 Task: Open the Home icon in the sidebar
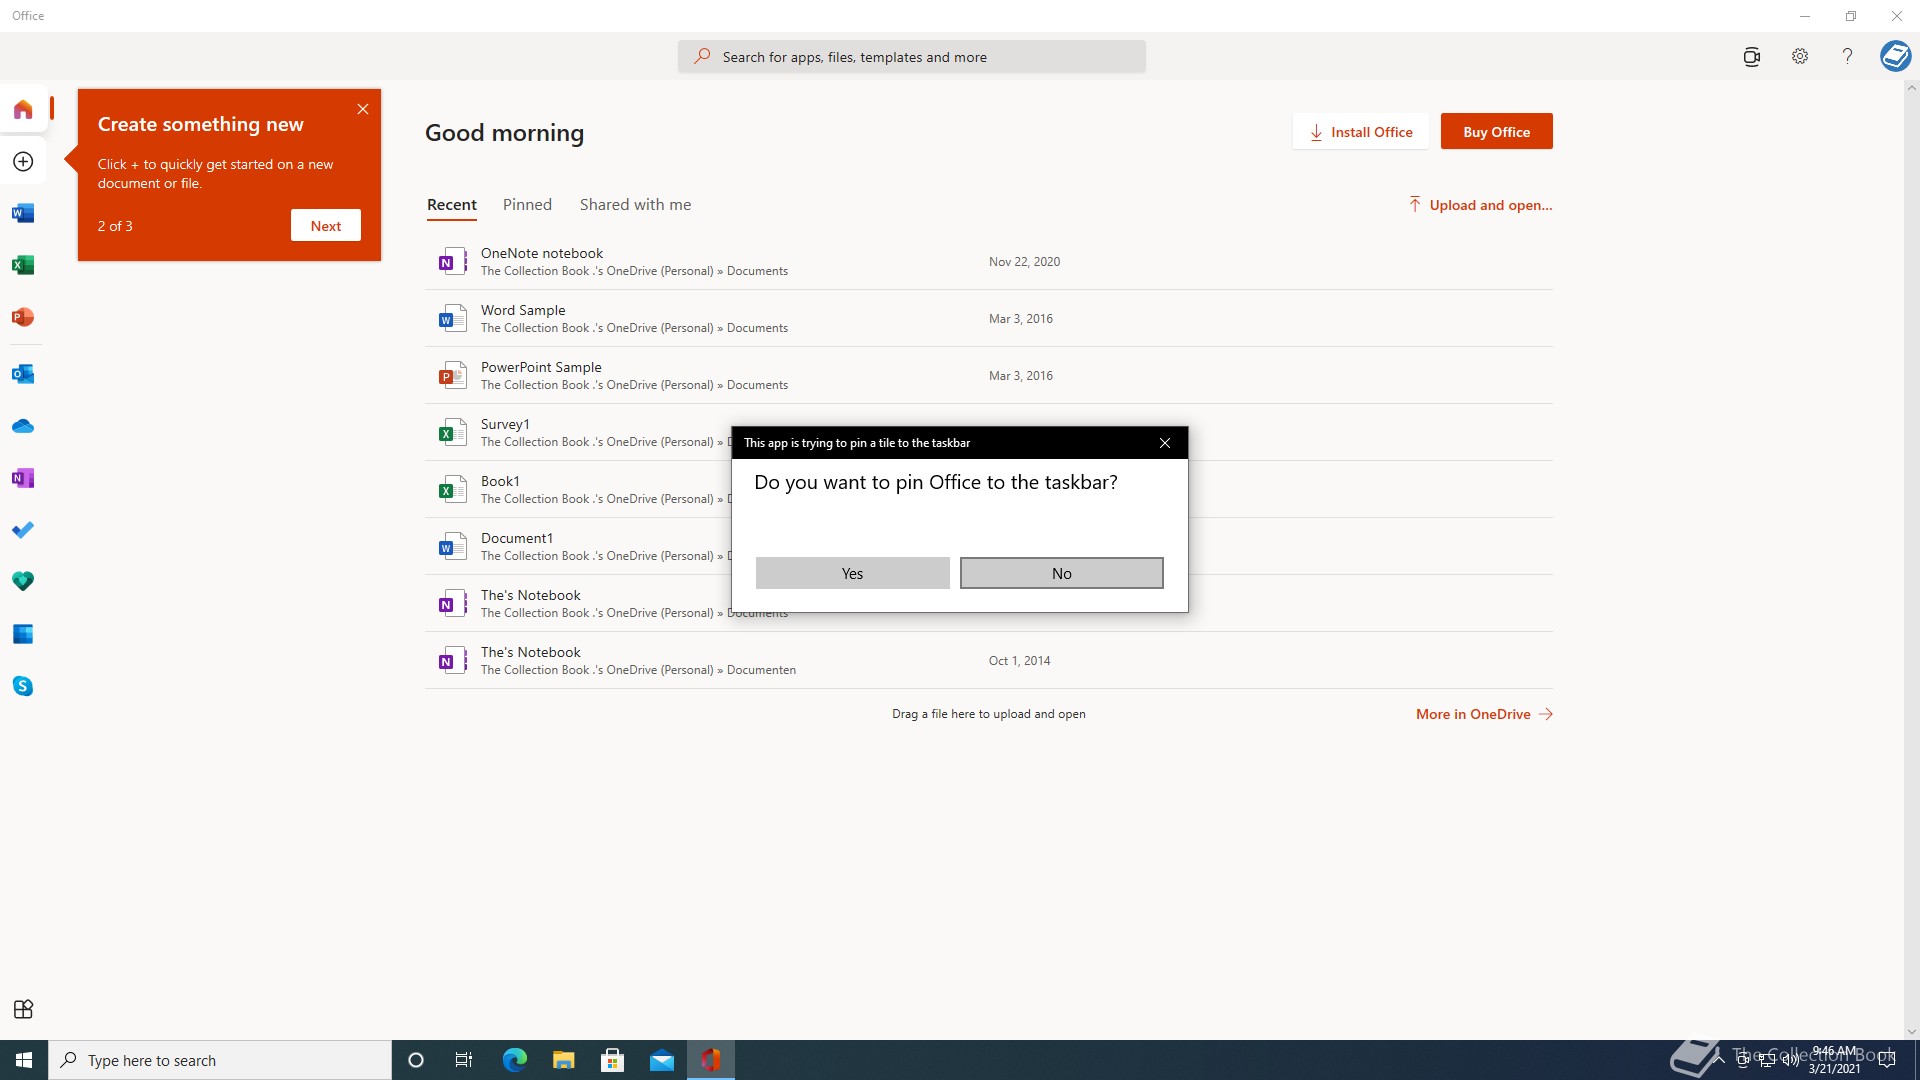pyautogui.click(x=23, y=109)
